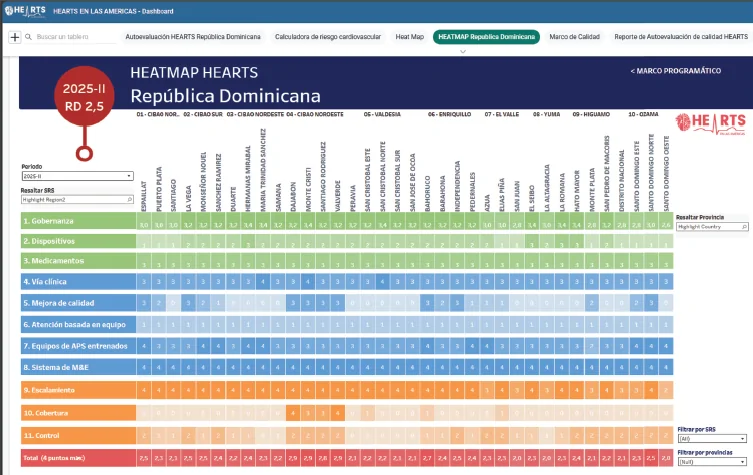Switch to the Heat Map tab
Viewport: 753px width, 475px height.
click(x=410, y=37)
